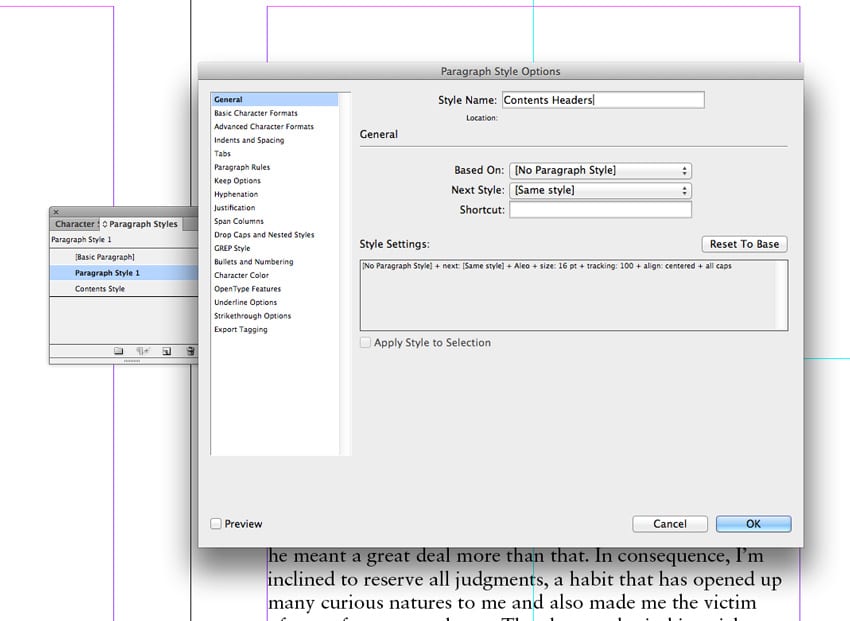
Task: Select Span Columns in the list
Action: pos(239,222)
